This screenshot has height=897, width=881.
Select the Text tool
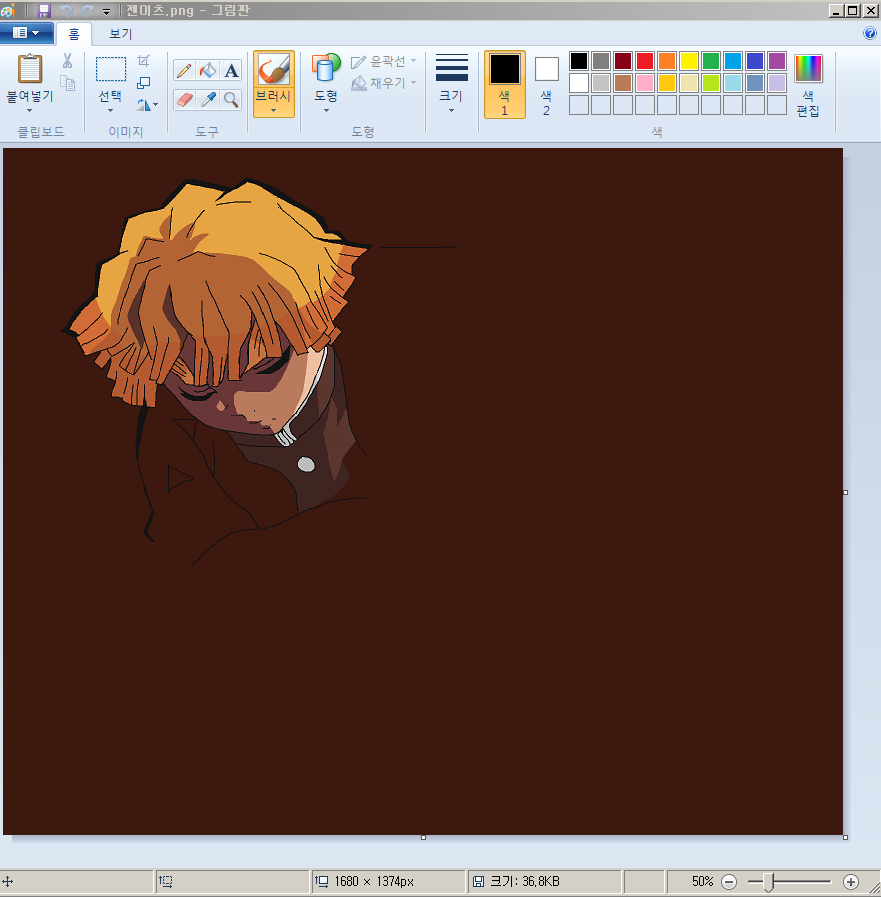tap(231, 70)
